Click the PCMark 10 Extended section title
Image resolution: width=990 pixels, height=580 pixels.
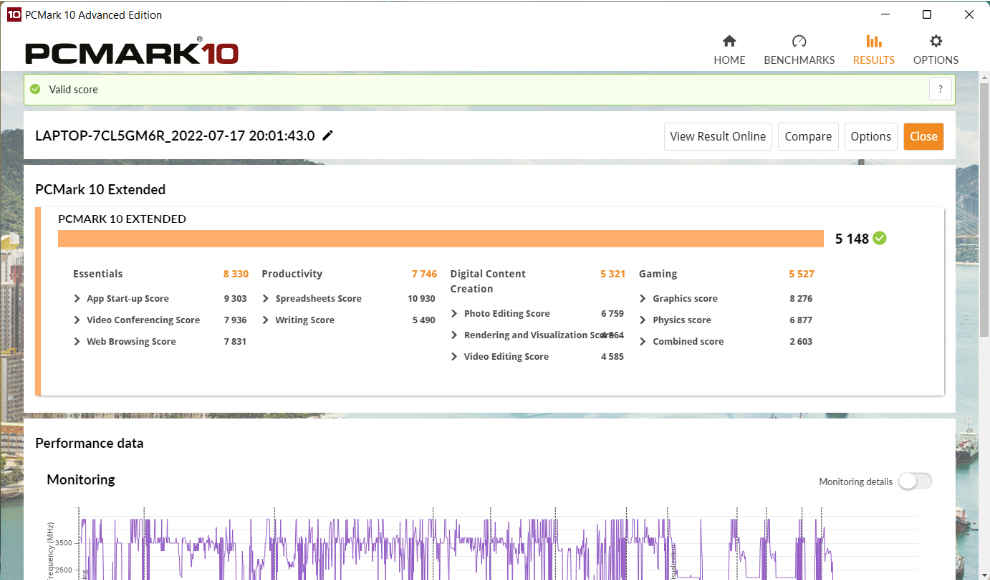click(100, 189)
